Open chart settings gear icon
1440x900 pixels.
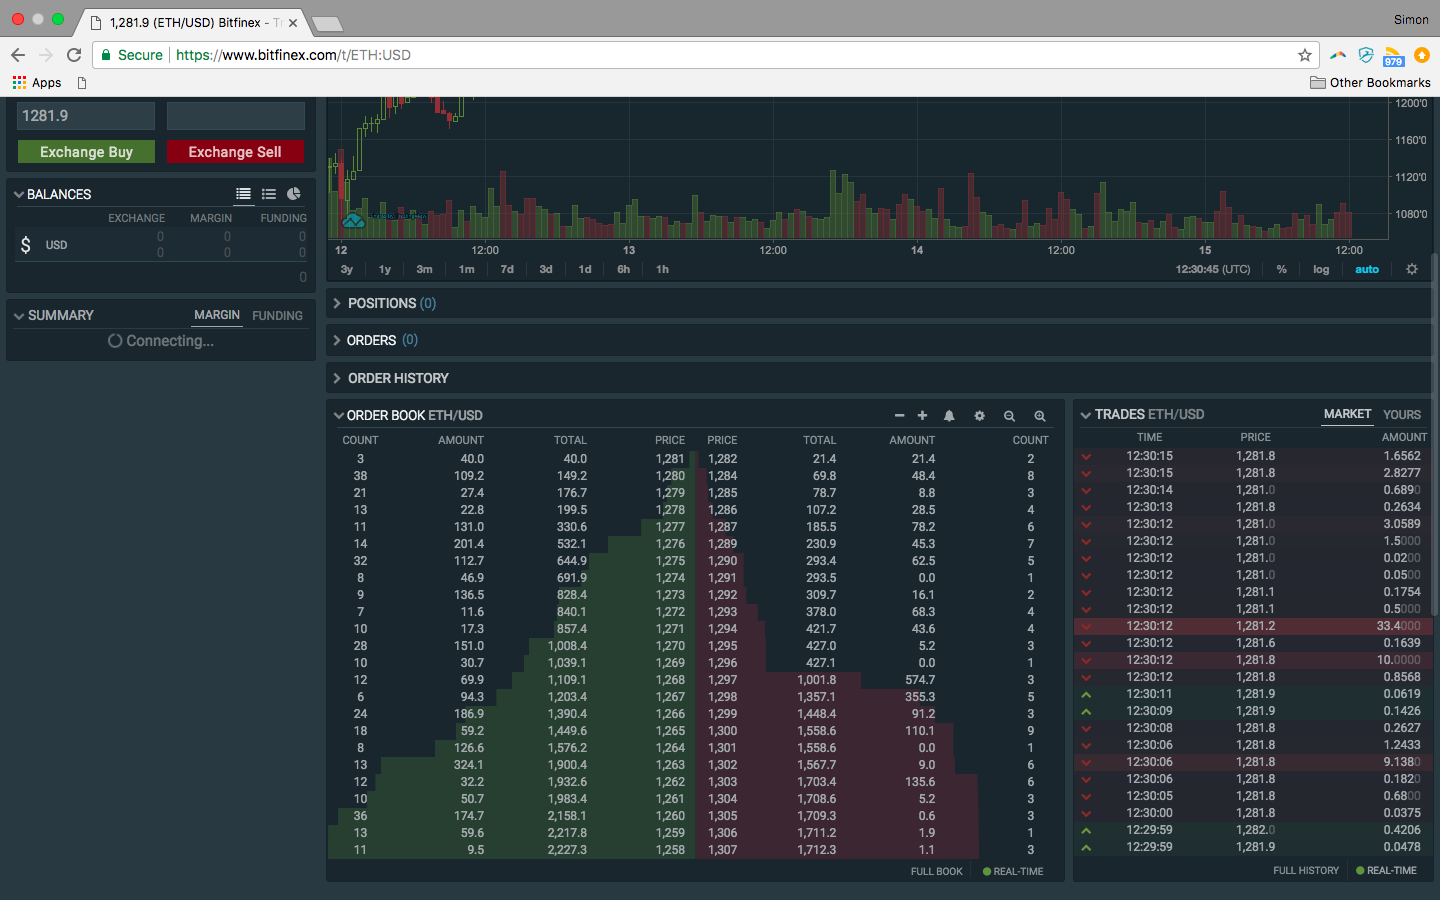pos(1412,269)
